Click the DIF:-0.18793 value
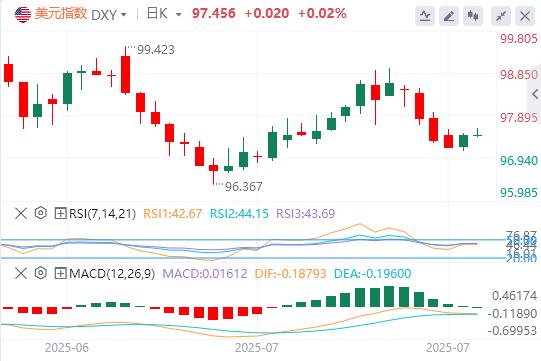Screen dimensions: 541x361 pyautogui.click(x=291, y=274)
